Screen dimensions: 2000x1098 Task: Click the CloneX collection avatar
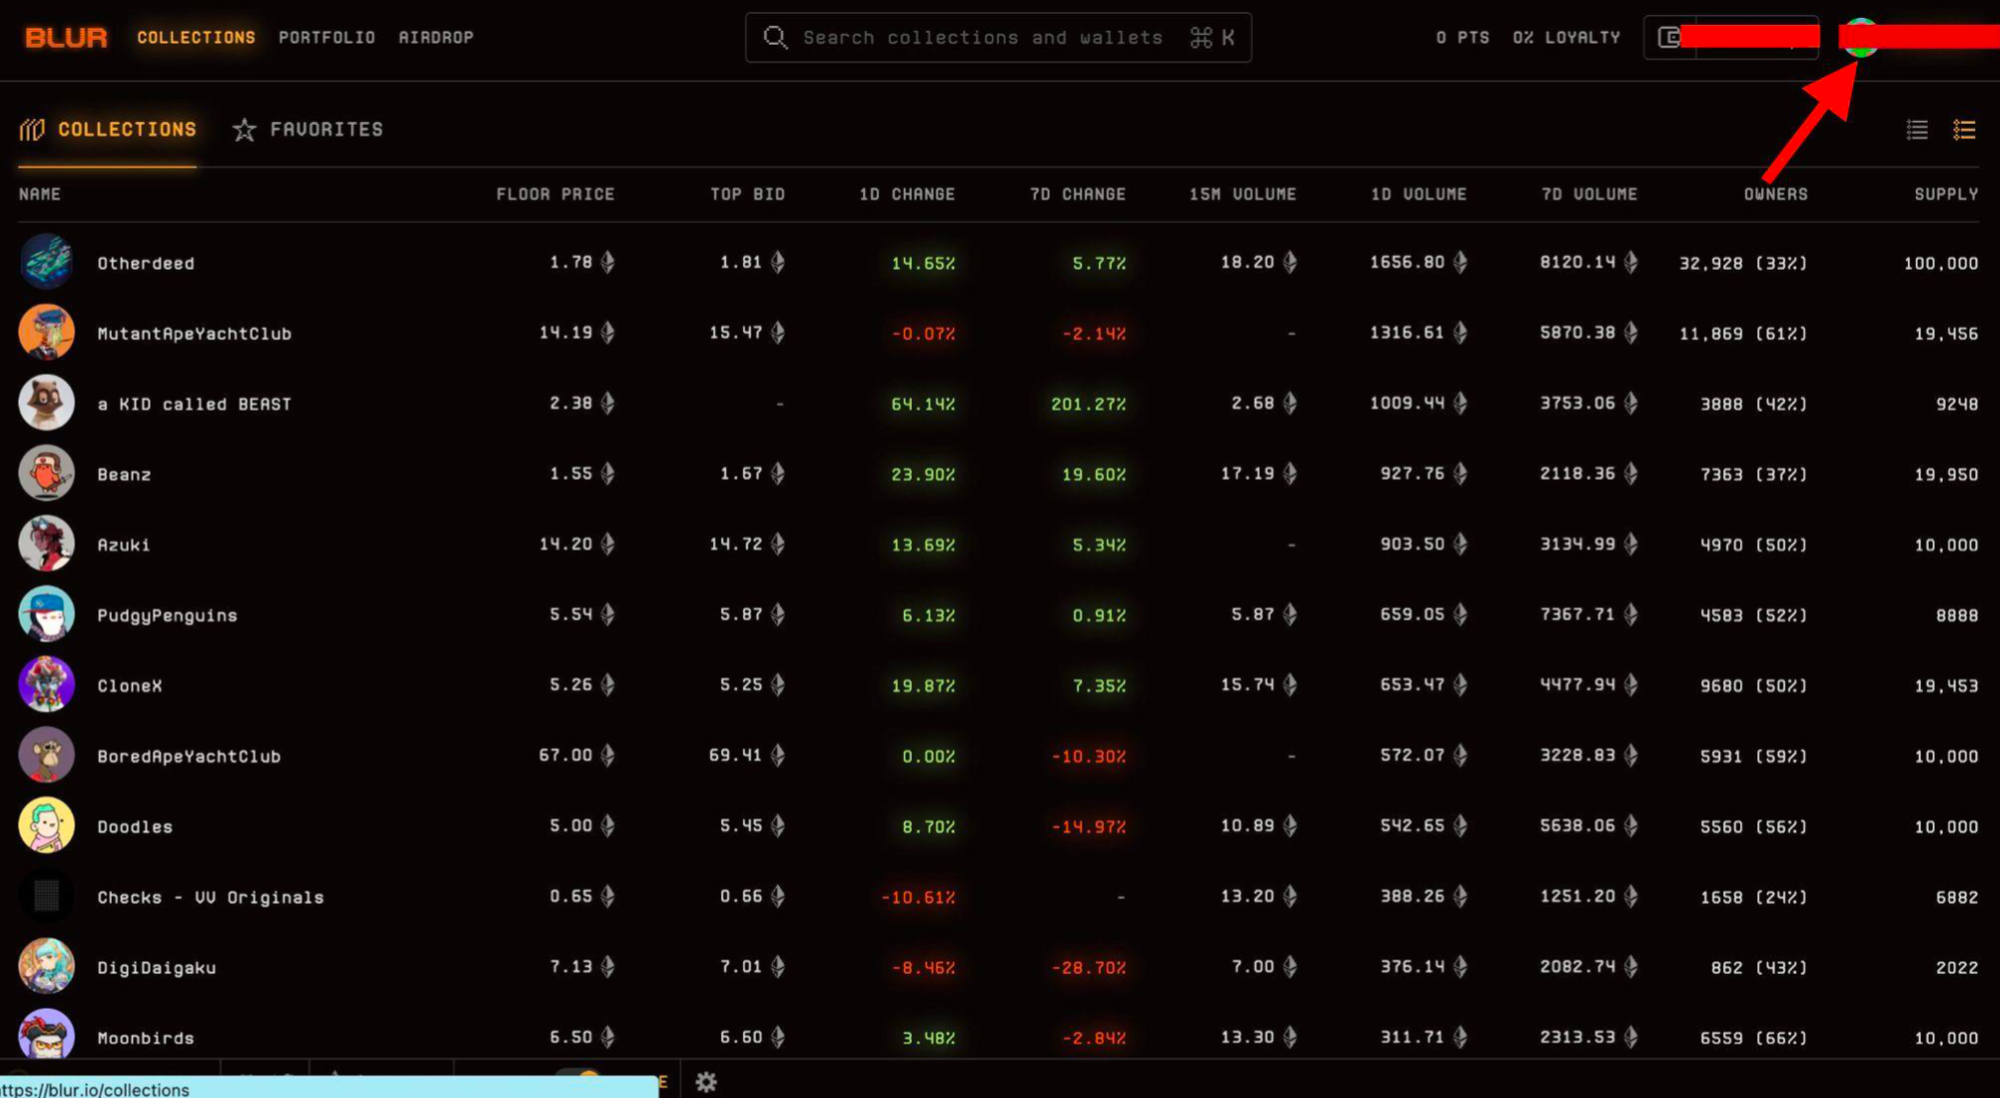click(46, 685)
